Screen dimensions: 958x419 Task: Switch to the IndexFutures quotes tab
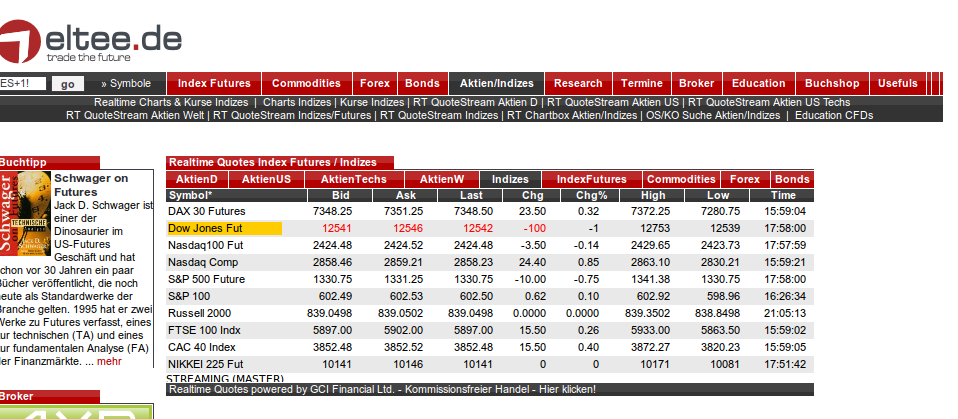pyautogui.click(x=591, y=179)
